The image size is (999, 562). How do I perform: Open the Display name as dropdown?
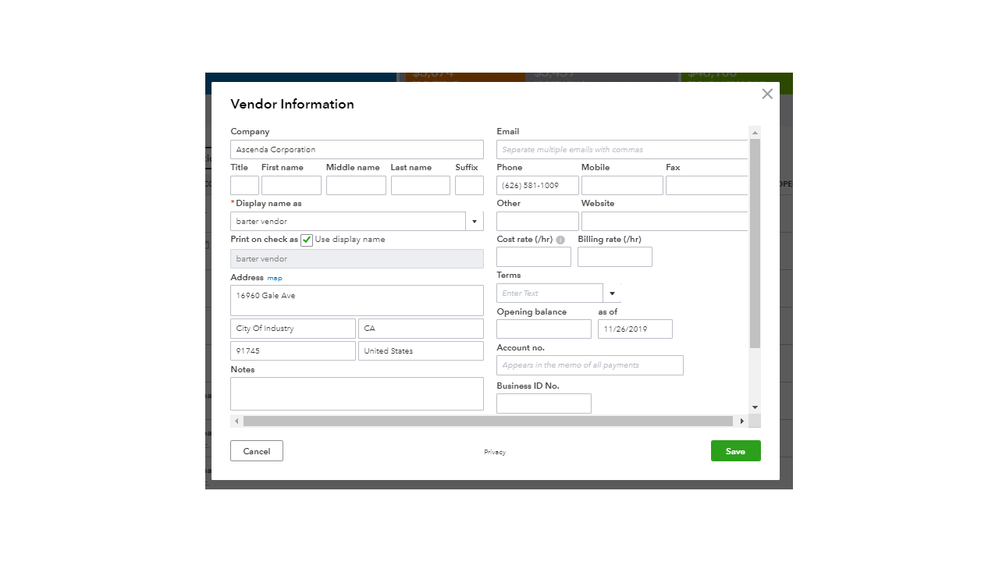(x=474, y=221)
